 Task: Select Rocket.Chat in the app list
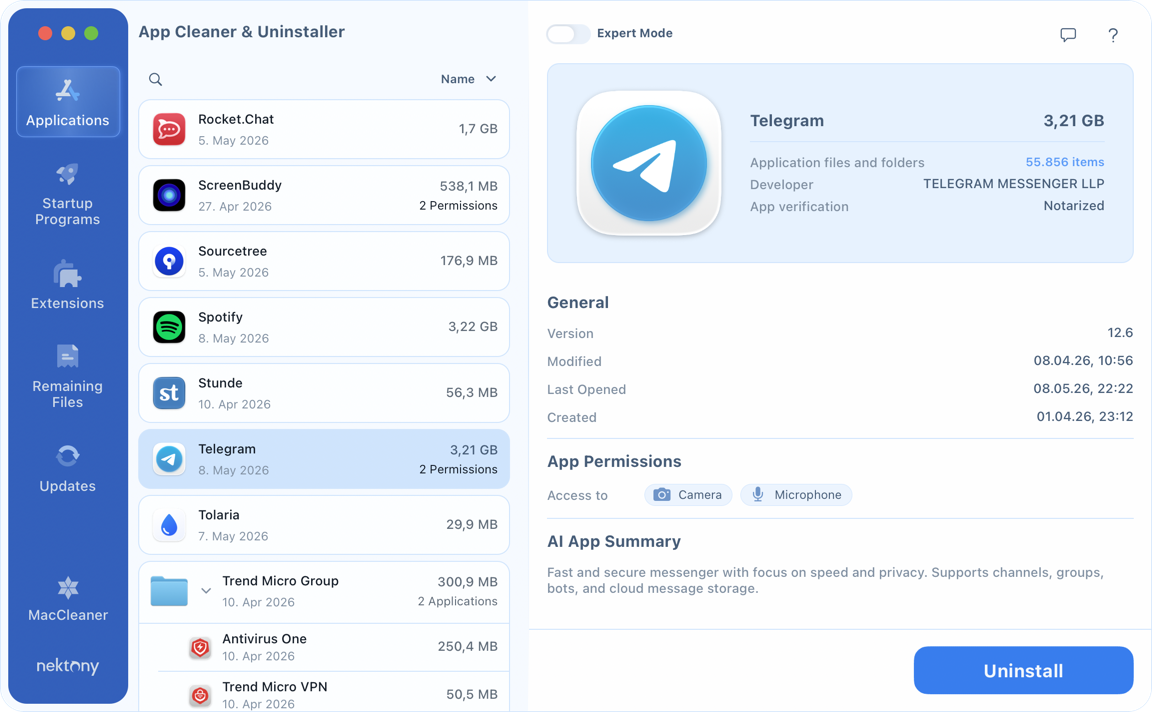(x=324, y=129)
